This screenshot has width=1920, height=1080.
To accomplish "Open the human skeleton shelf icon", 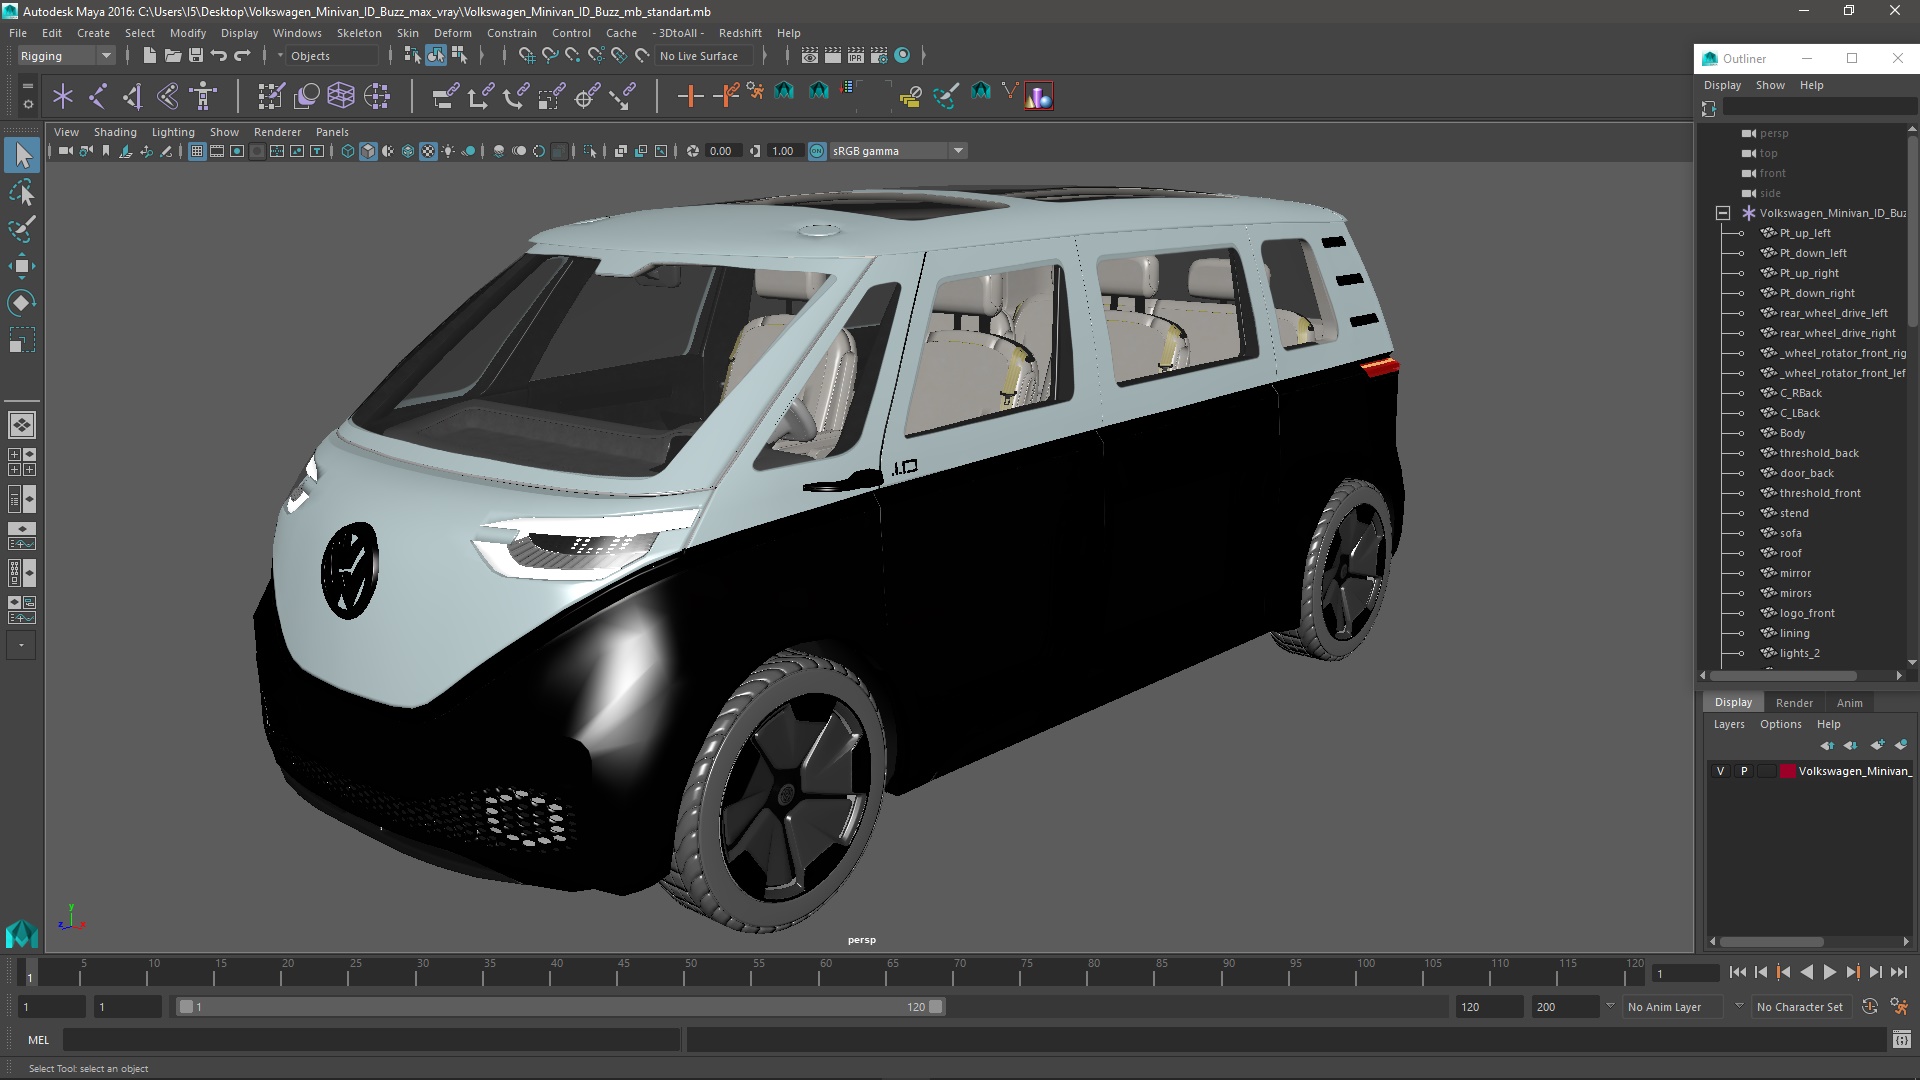I will [x=204, y=96].
